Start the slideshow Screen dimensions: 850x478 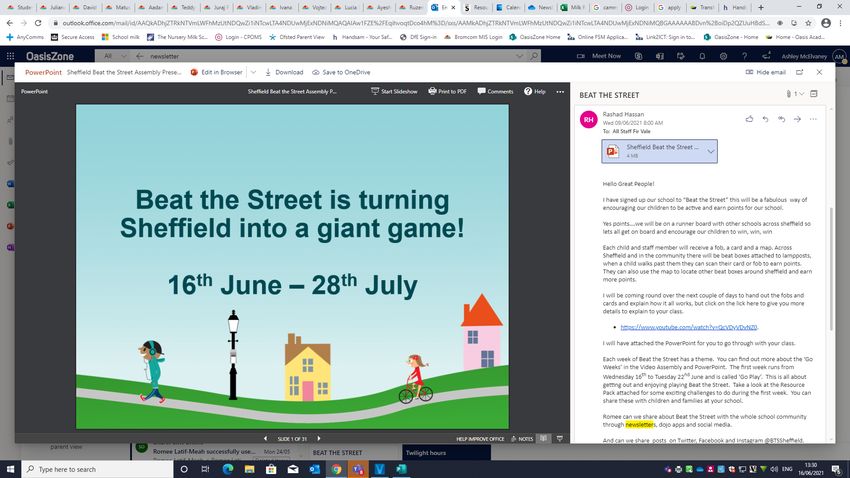click(x=394, y=92)
